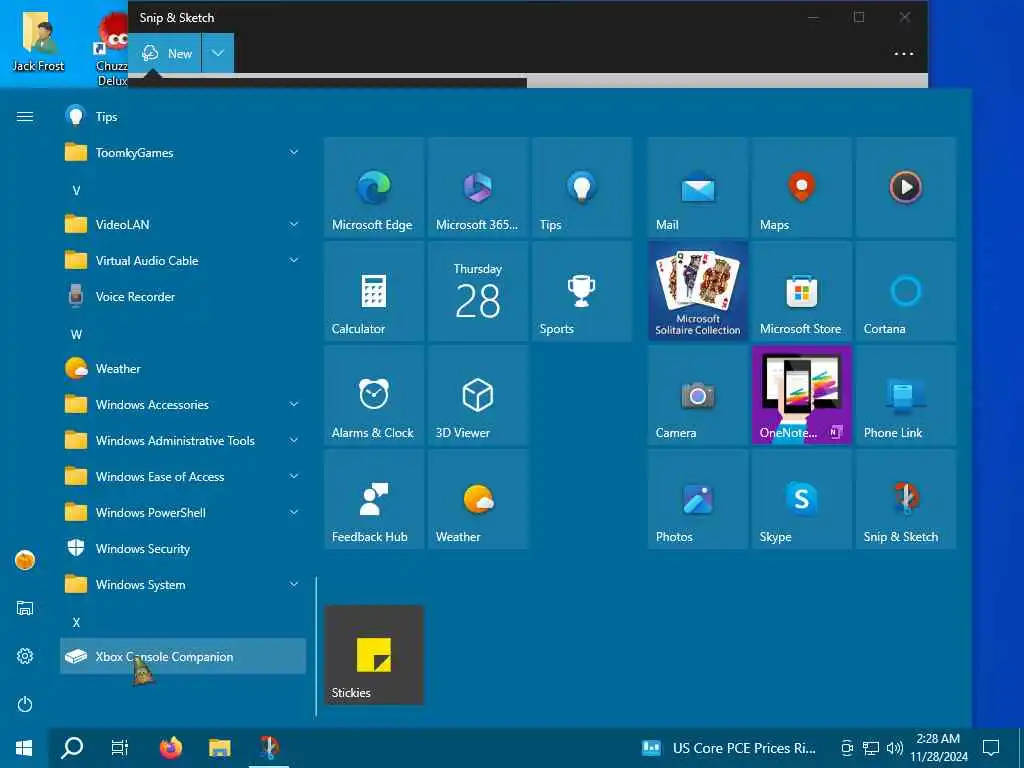Launch the Skype tile
This screenshot has width=1024, height=768.
pos(801,498)
